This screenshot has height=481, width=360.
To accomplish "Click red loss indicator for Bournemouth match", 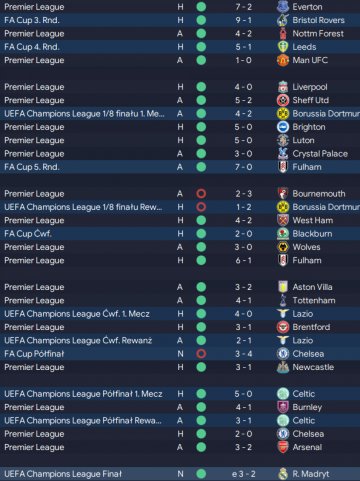I will (201, 194).
